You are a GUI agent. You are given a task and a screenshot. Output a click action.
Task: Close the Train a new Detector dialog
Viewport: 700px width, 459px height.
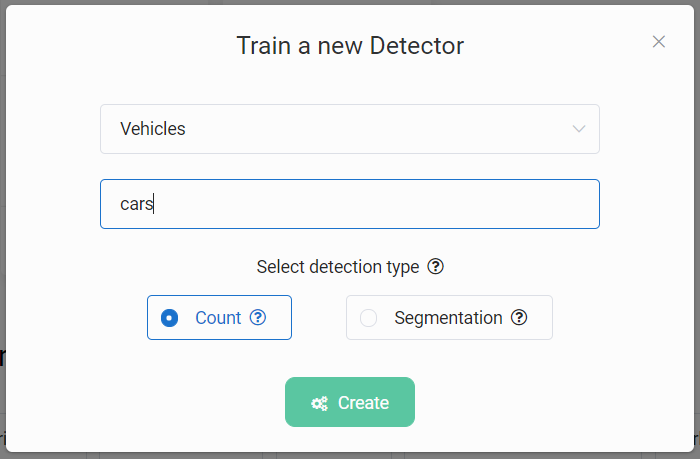point(658,42)
